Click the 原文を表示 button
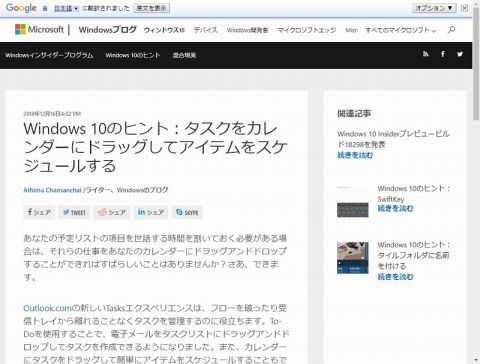 pos(151,8)
